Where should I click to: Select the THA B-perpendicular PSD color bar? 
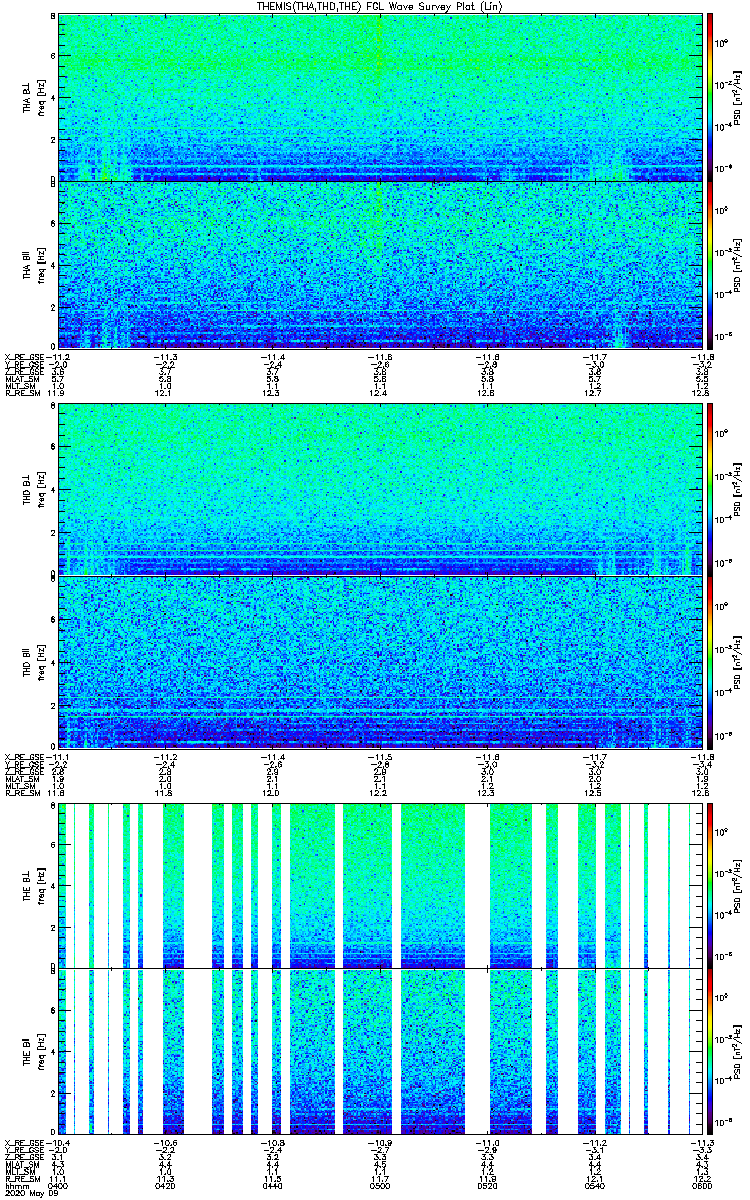click(x=710, y=96)
